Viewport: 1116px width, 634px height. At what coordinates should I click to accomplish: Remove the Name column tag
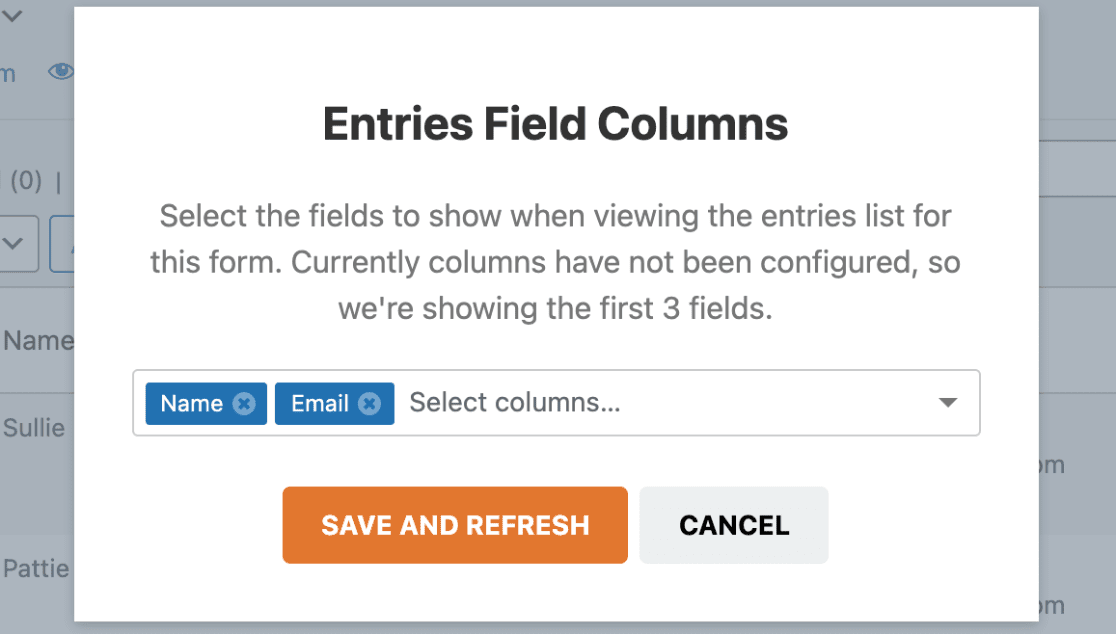[244, 403]
